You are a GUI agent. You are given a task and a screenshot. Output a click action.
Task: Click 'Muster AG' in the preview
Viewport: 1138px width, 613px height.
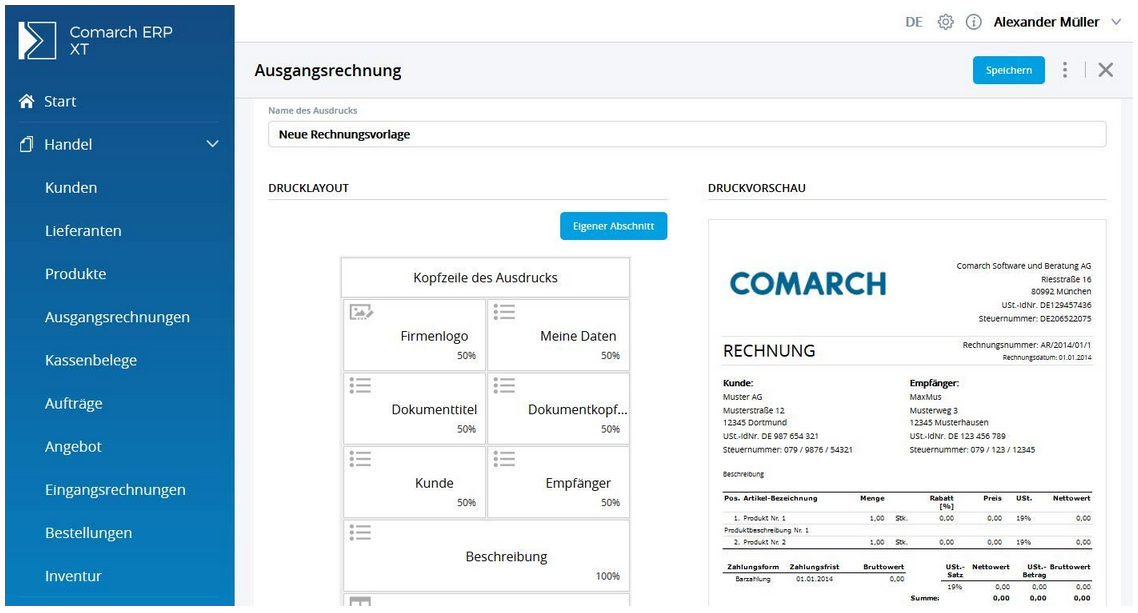tap(742, 397)
